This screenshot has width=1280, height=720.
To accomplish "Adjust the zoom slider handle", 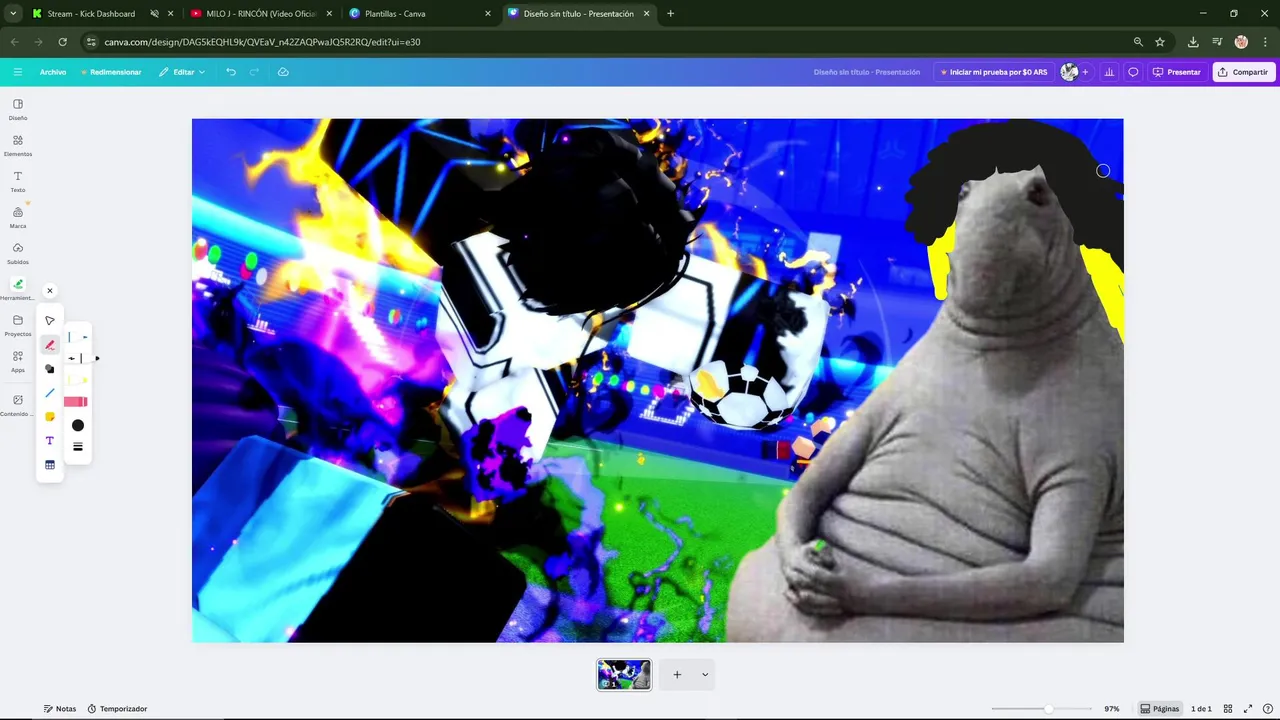I will (x=1048, y=709).
